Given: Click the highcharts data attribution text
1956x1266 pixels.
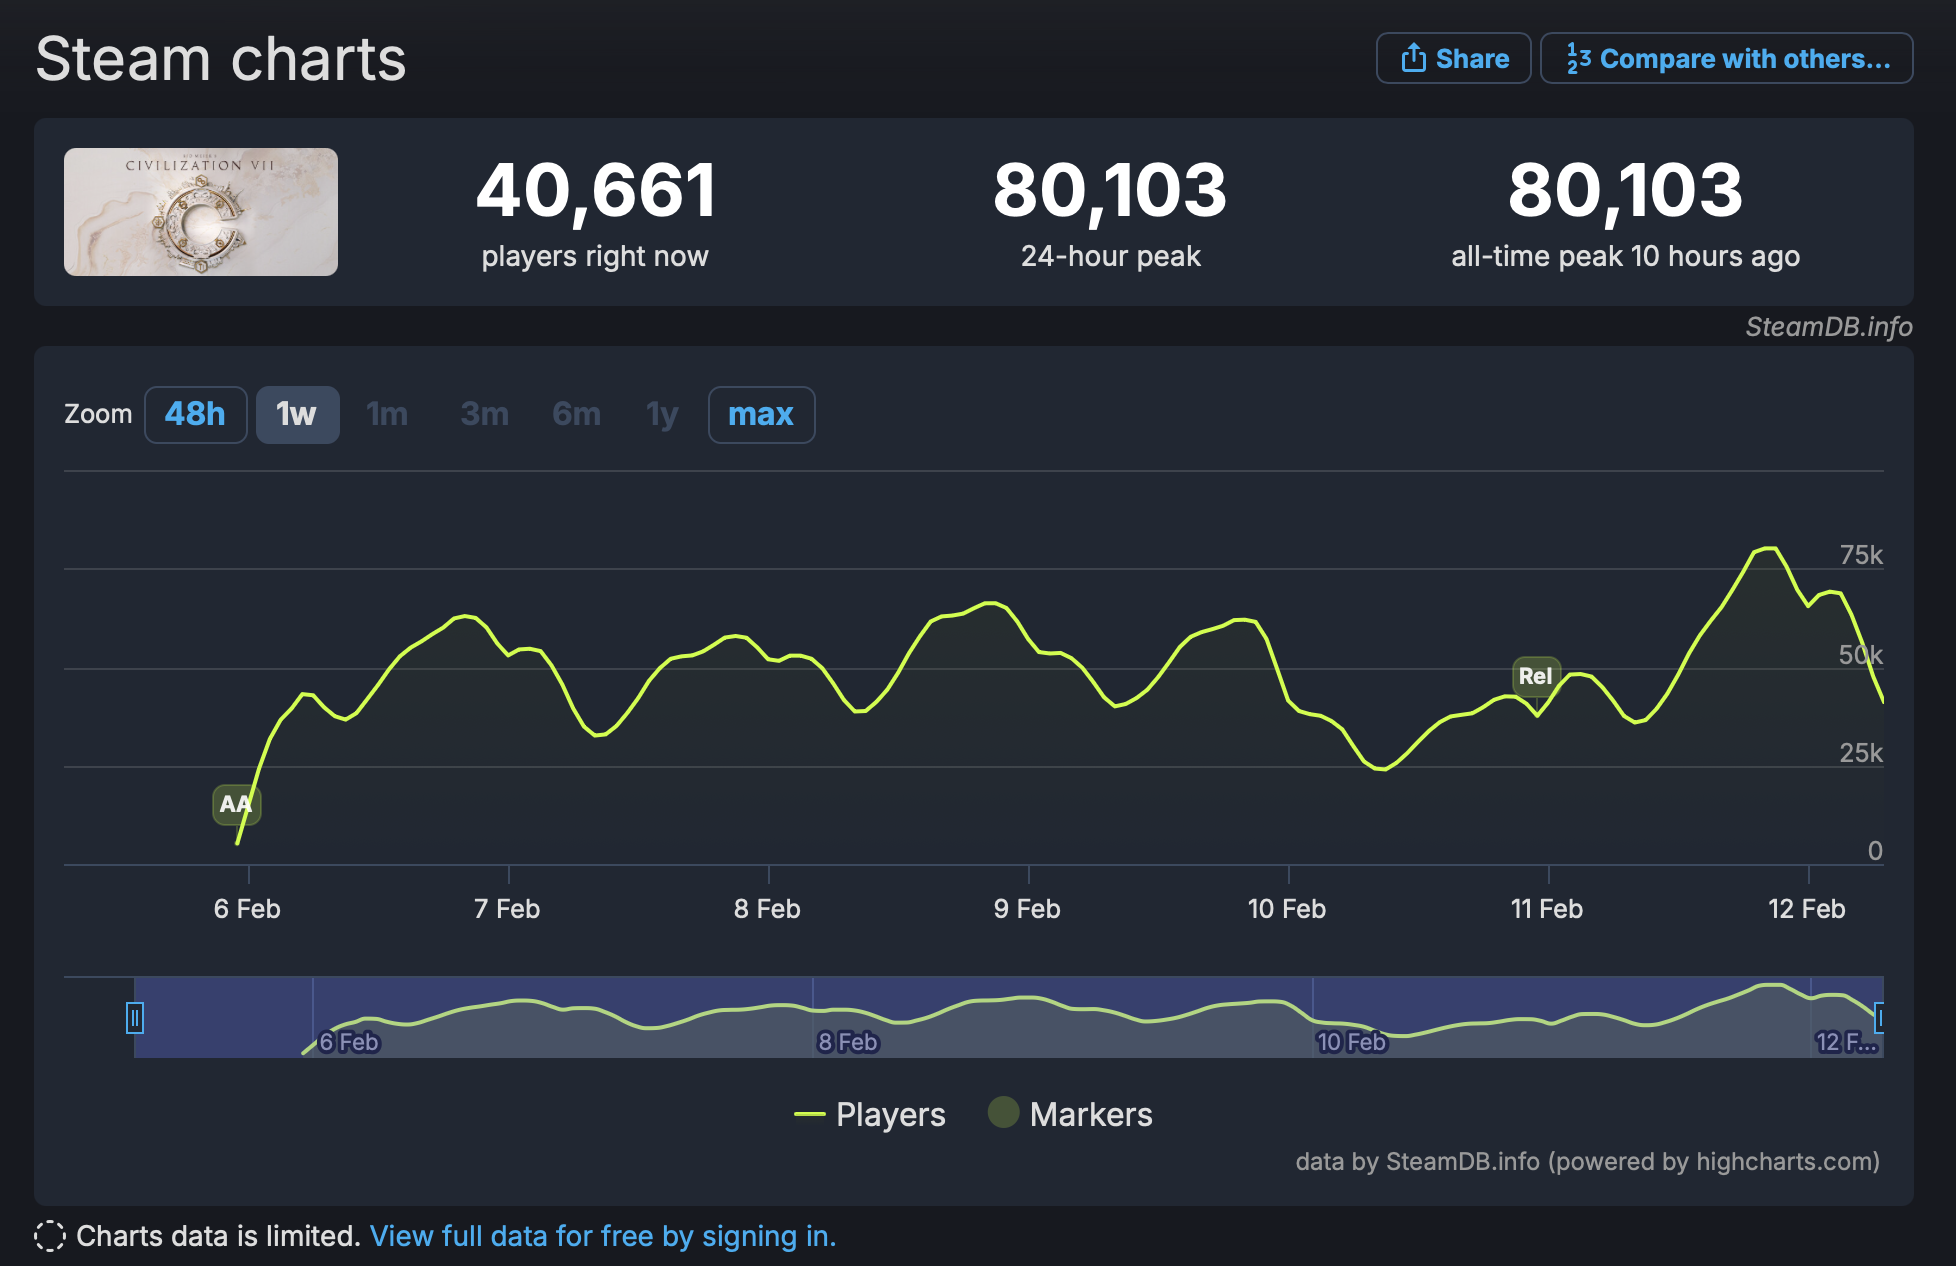Looking at the screenshot, I should pyautogui.click(x=1588, y=1161).
